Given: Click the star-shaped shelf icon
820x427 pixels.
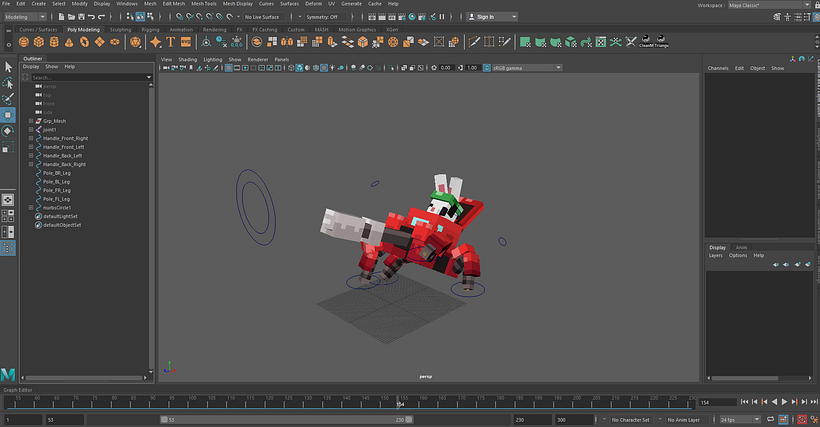Looking at the screenshot, I should click(x=155, y=42).
